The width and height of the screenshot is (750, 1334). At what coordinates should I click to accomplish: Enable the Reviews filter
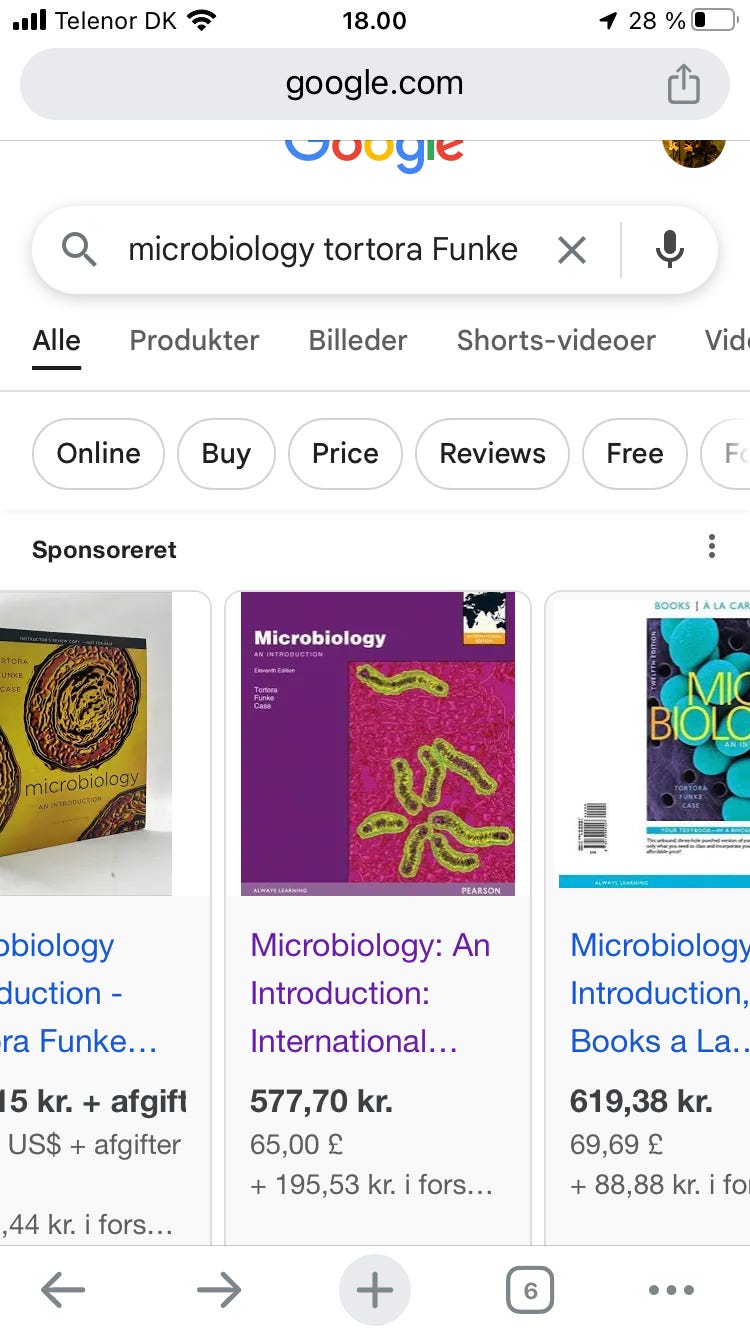tap(491, 453)
